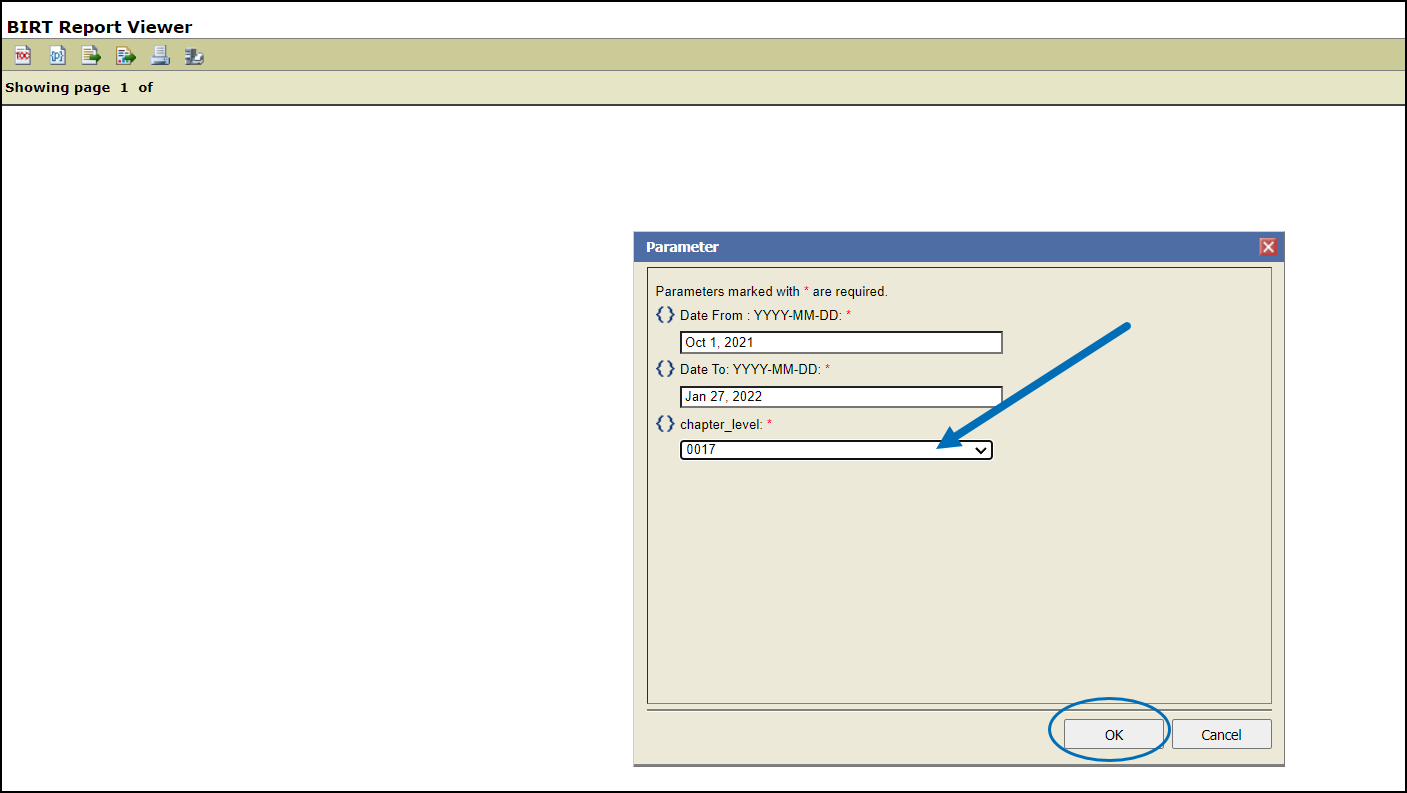Focus the Date To field with Jan 27, 2022
This screenshot has width=1407, height=793.
click(841, 397)
